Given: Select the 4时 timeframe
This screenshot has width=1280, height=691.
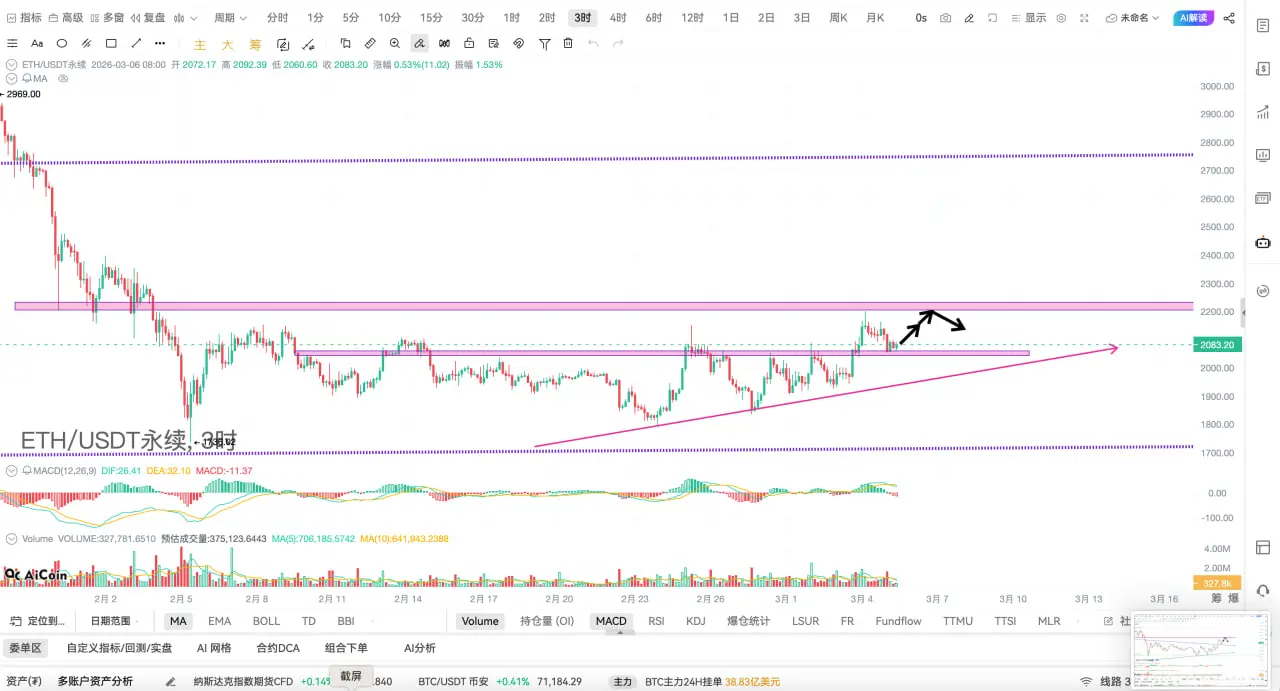Looking at the screenshot, I should point(618,18).
